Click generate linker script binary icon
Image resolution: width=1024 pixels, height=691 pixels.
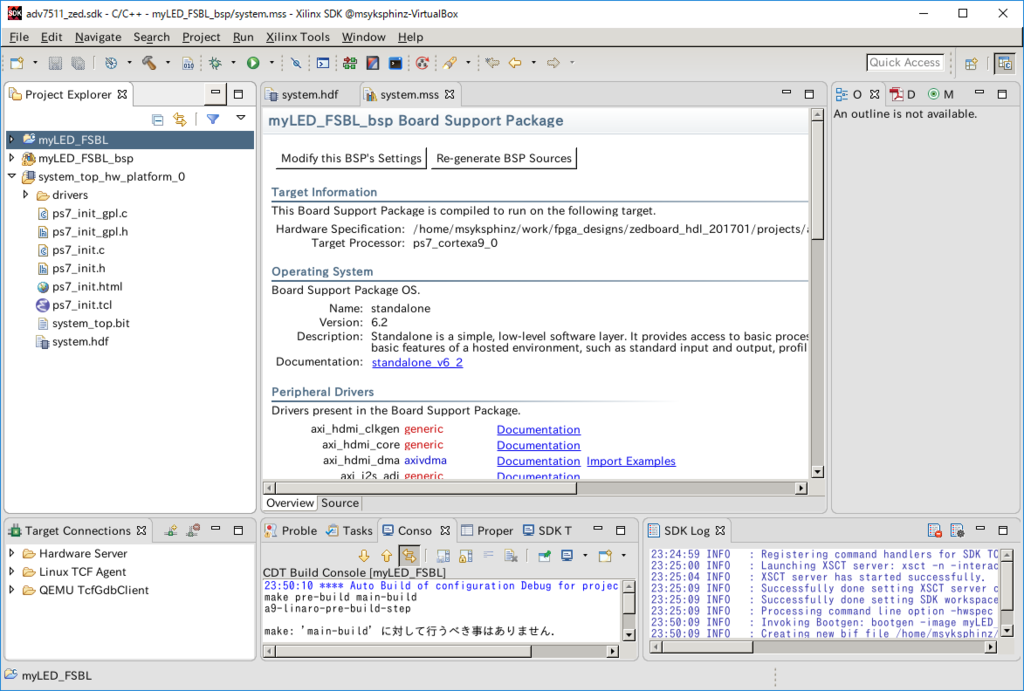pyautogui.click(x=188, y=63)
